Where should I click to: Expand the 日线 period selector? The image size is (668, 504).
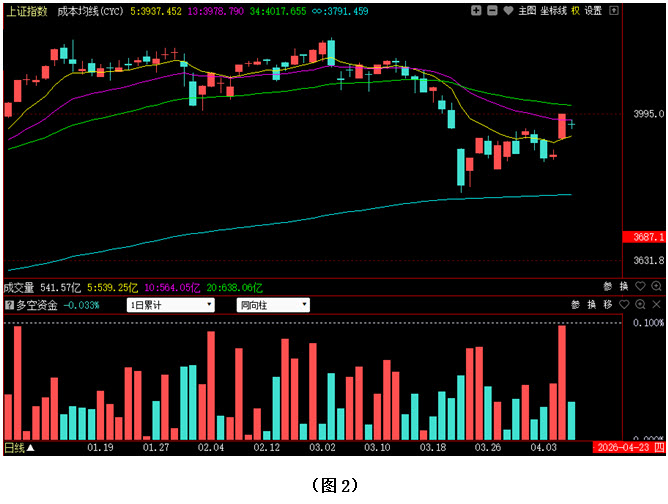tap(18, 447)
